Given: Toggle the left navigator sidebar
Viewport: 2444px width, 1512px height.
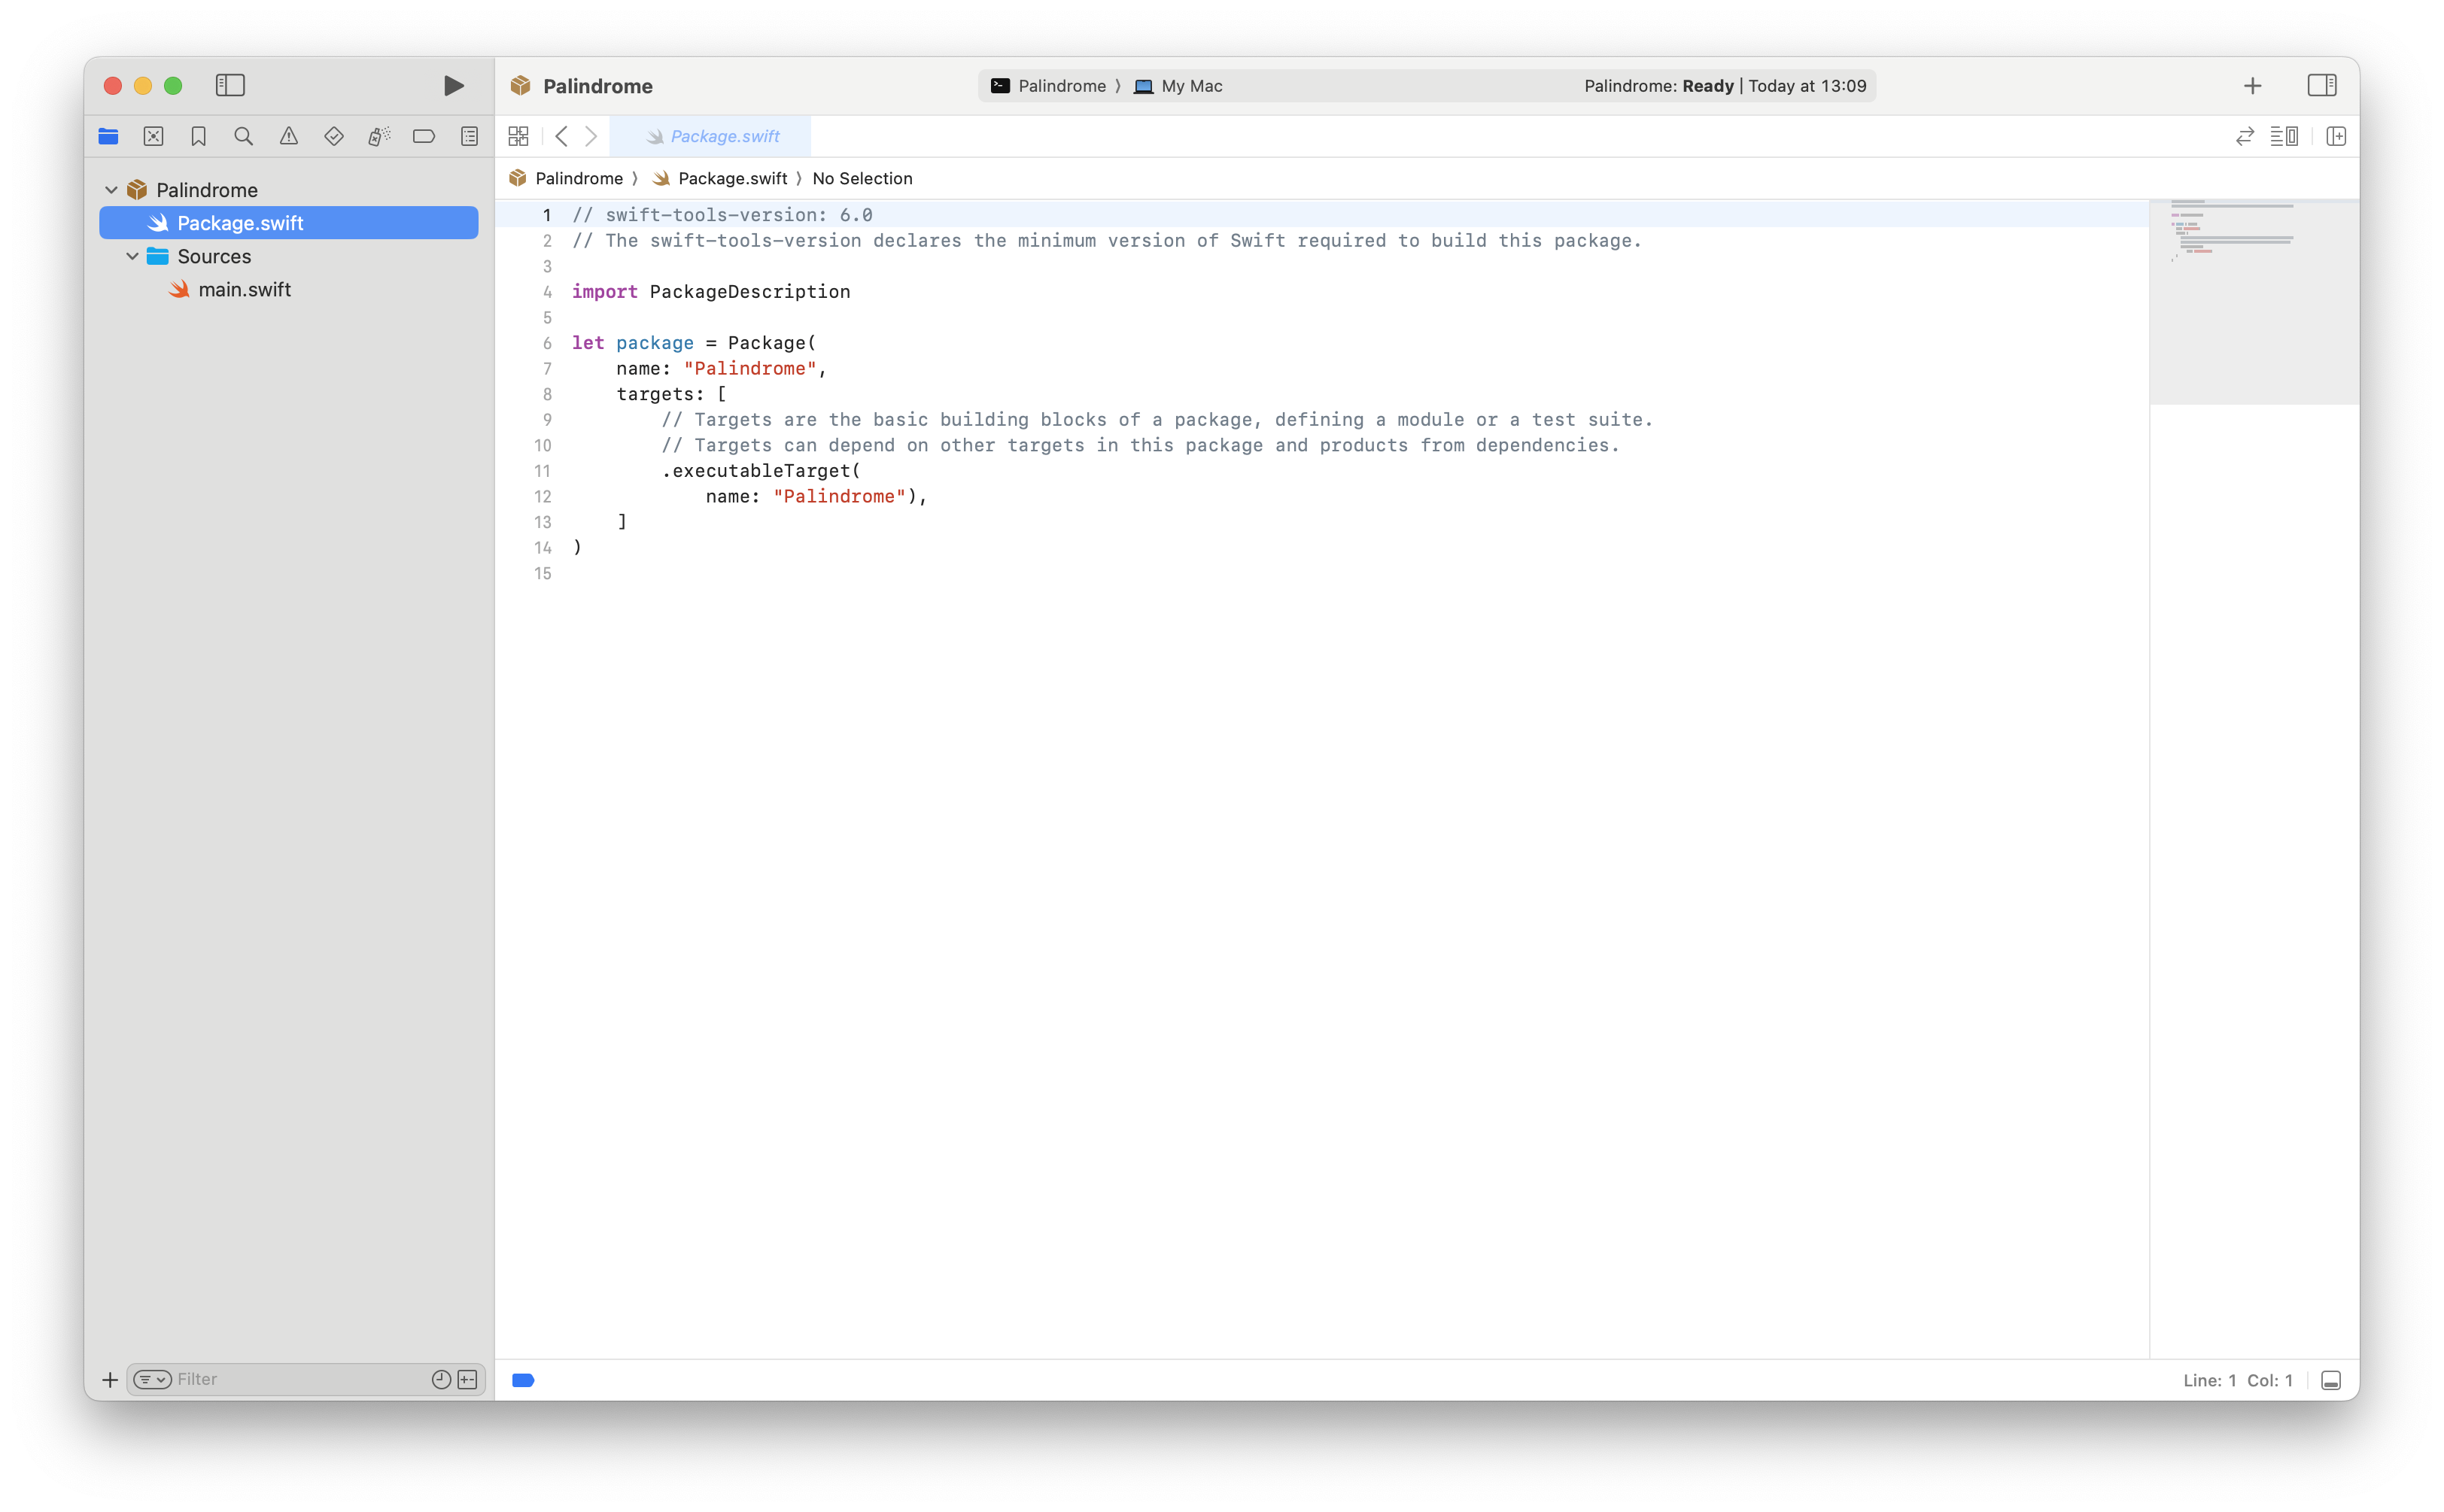Looking at the screenshot, I should 230,86.
